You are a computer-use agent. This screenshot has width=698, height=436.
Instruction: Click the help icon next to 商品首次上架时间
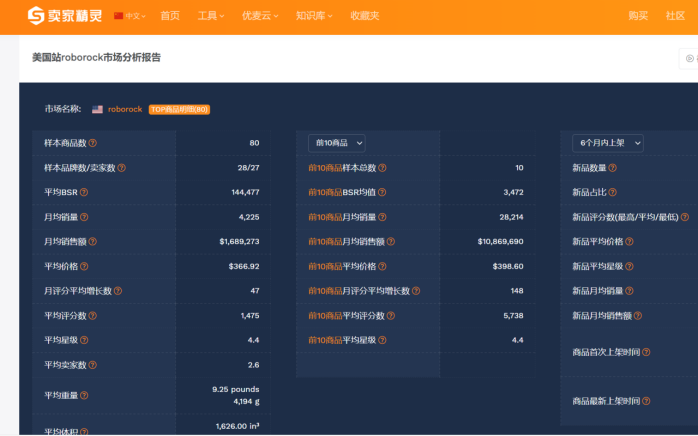click(x=648, y=352)
